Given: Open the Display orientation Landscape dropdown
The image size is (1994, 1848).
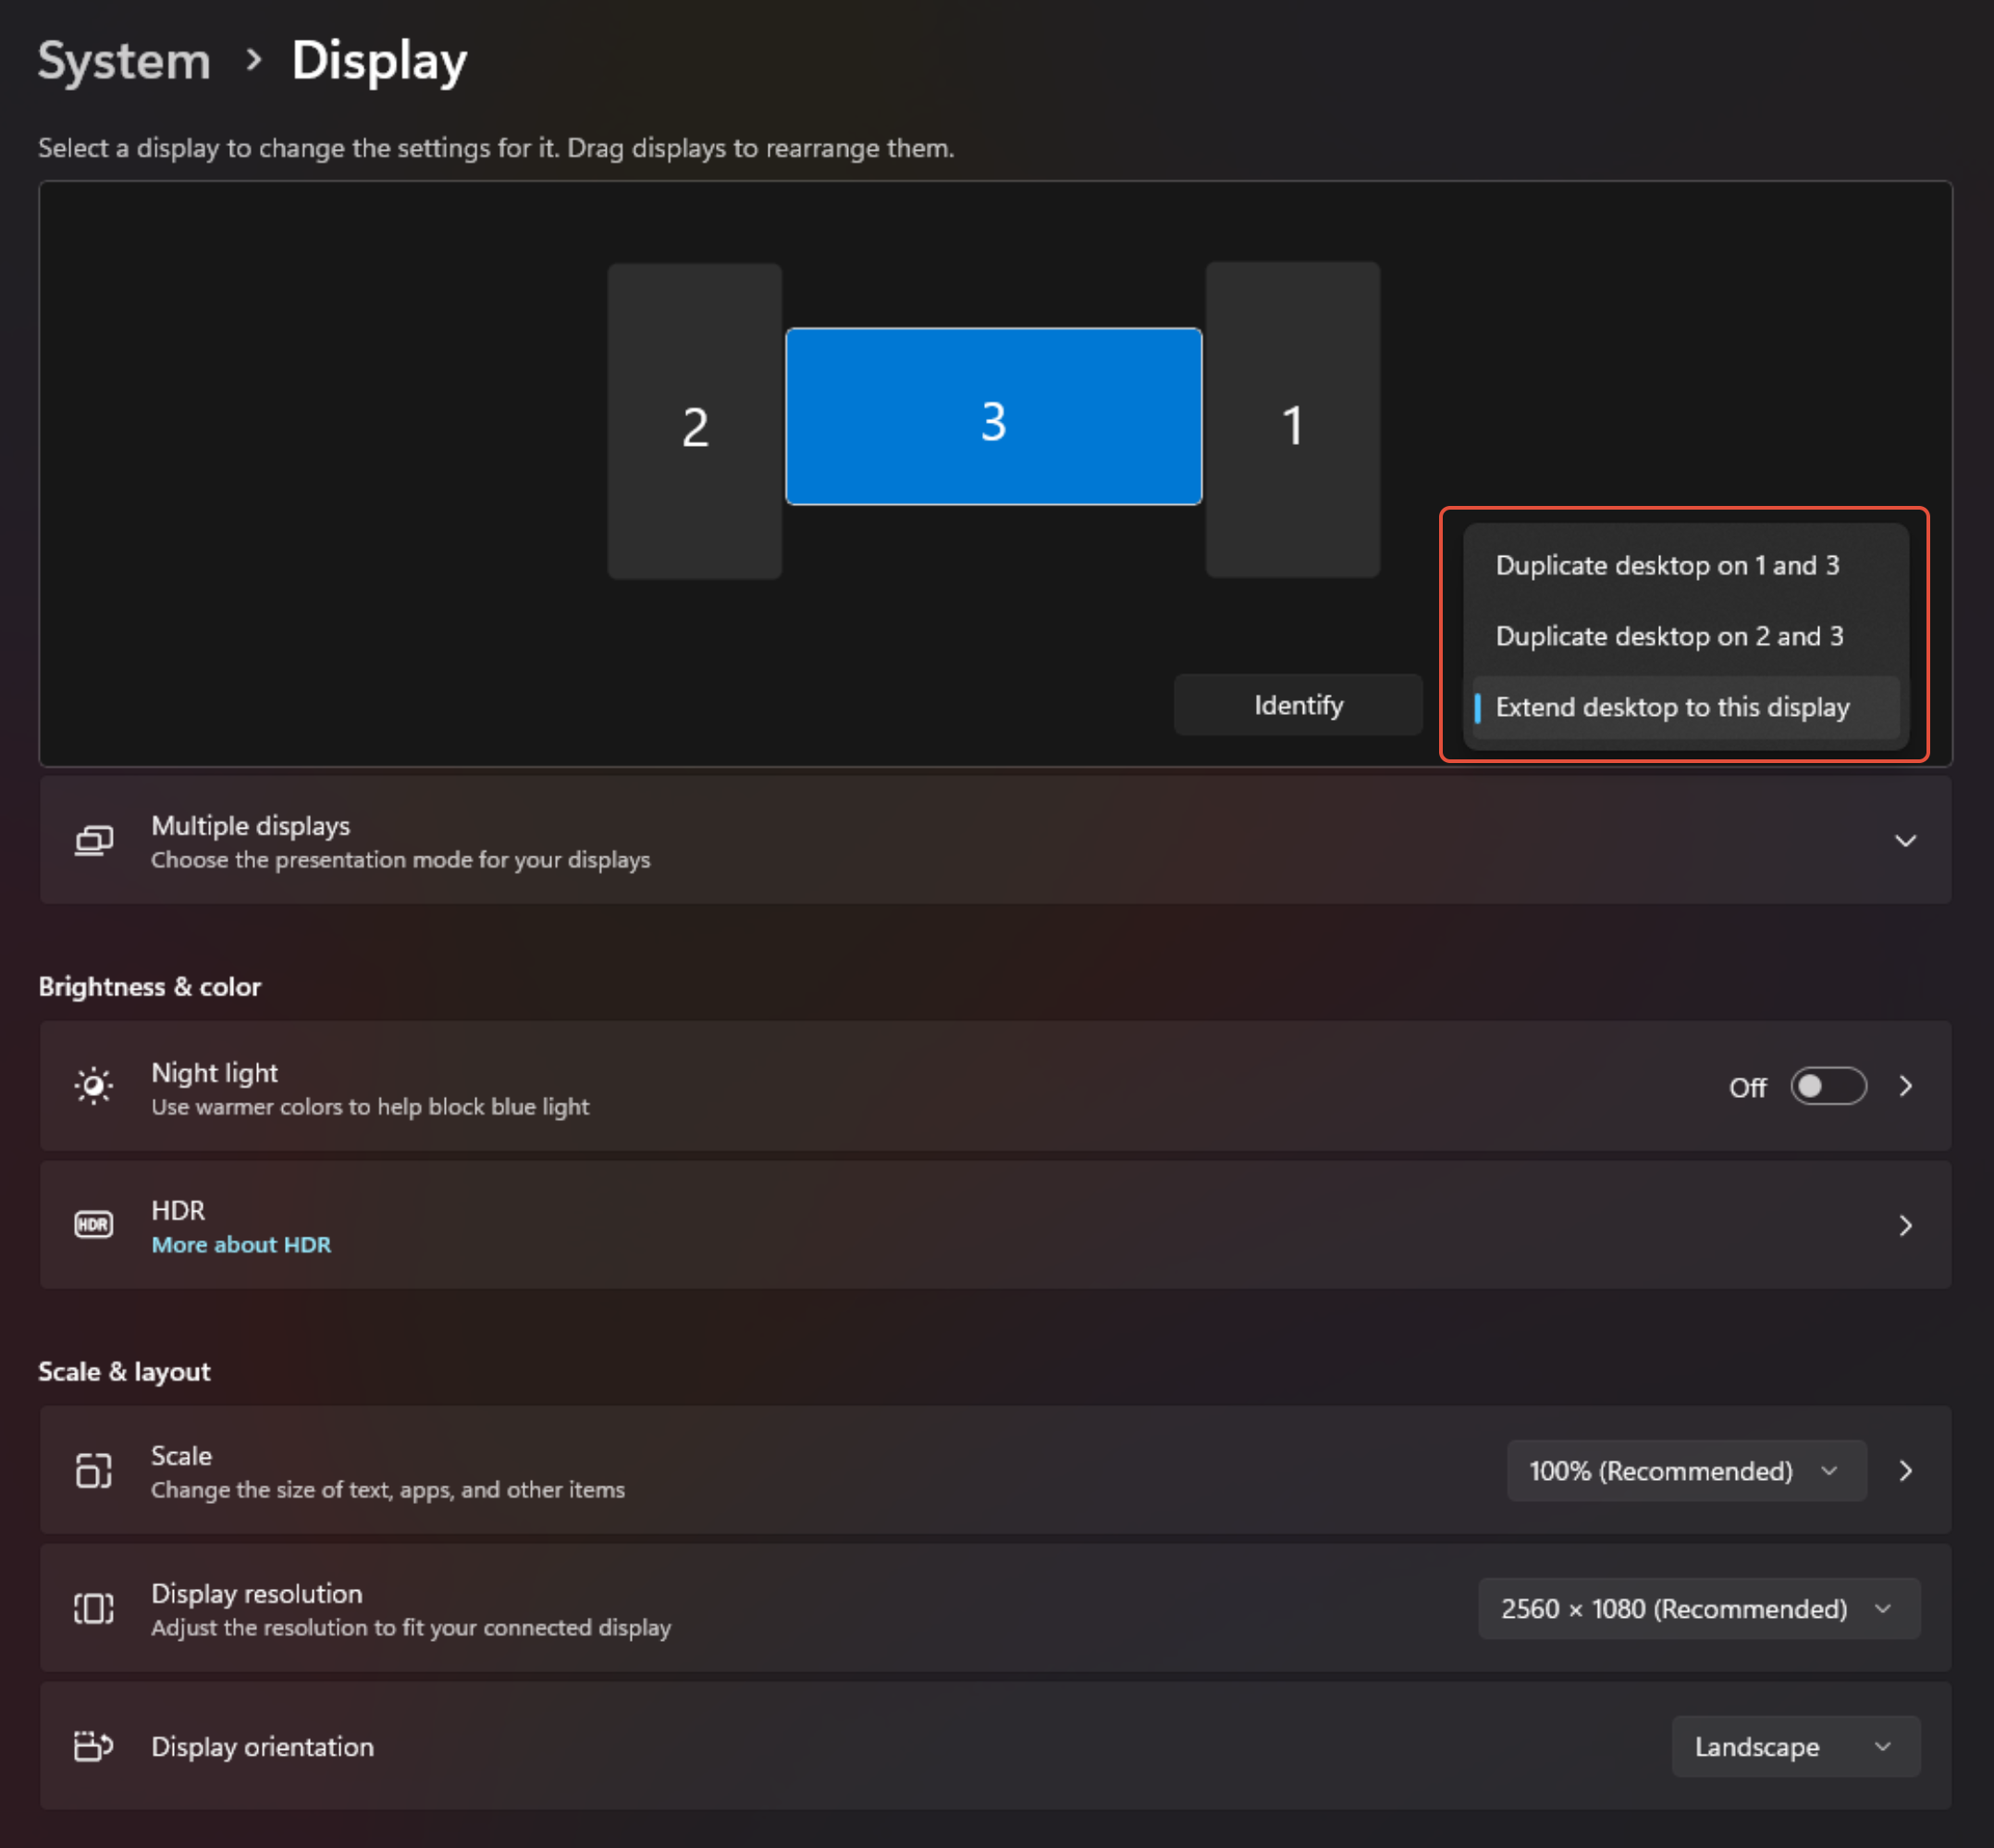Looking at the screenshot, I should [x=1795, y=1745].
